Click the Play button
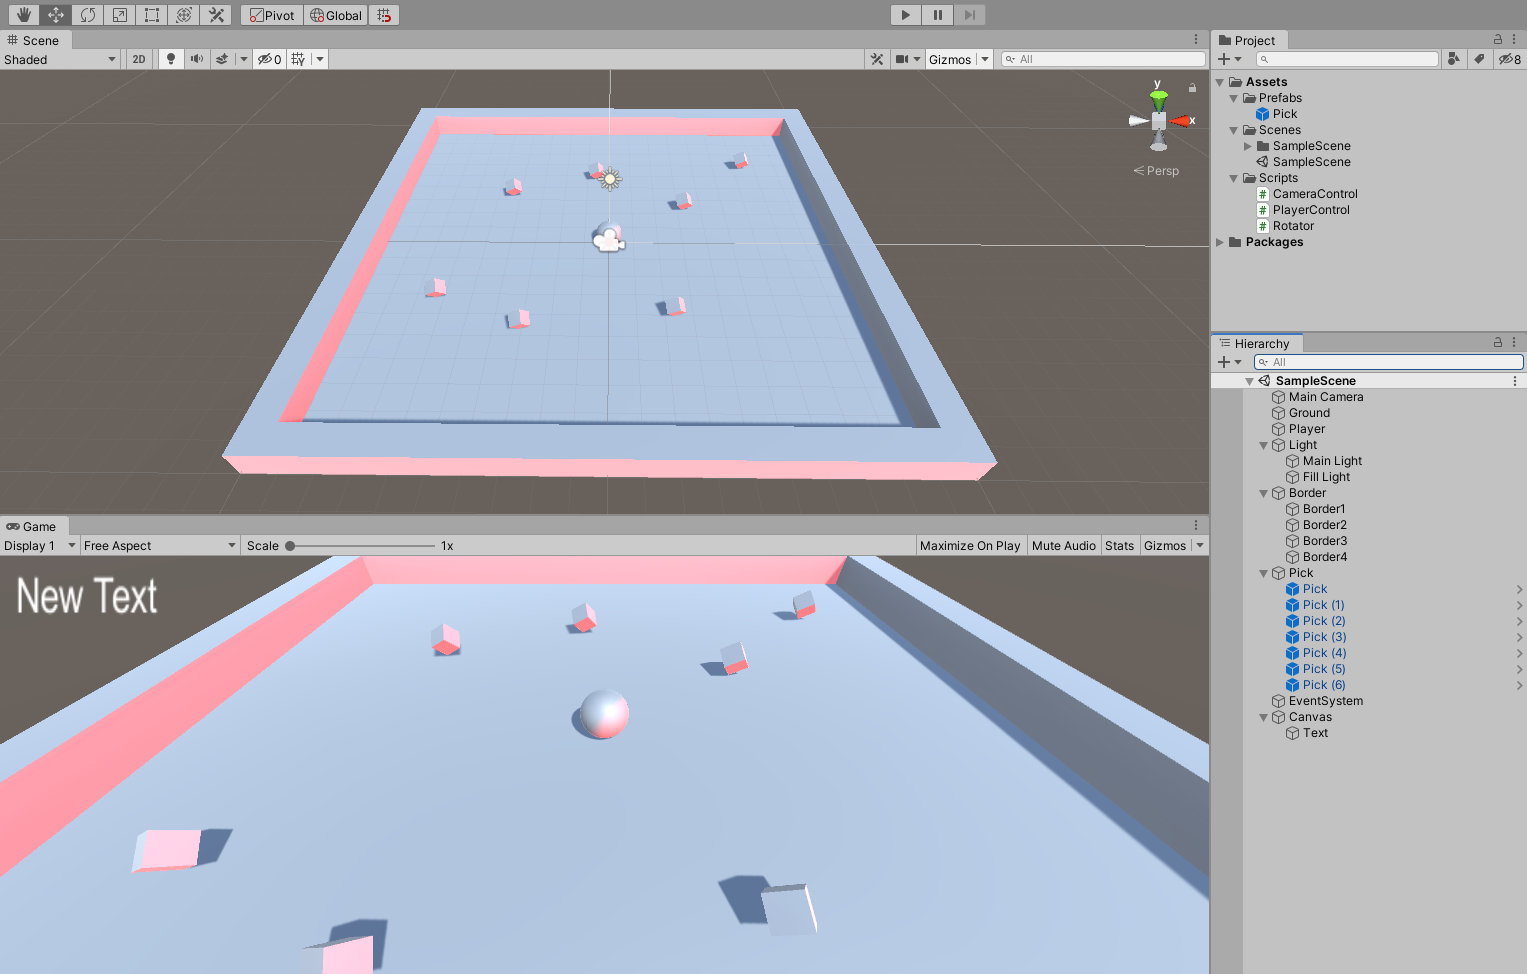The image size is (1527, 974). click(905, 15)
